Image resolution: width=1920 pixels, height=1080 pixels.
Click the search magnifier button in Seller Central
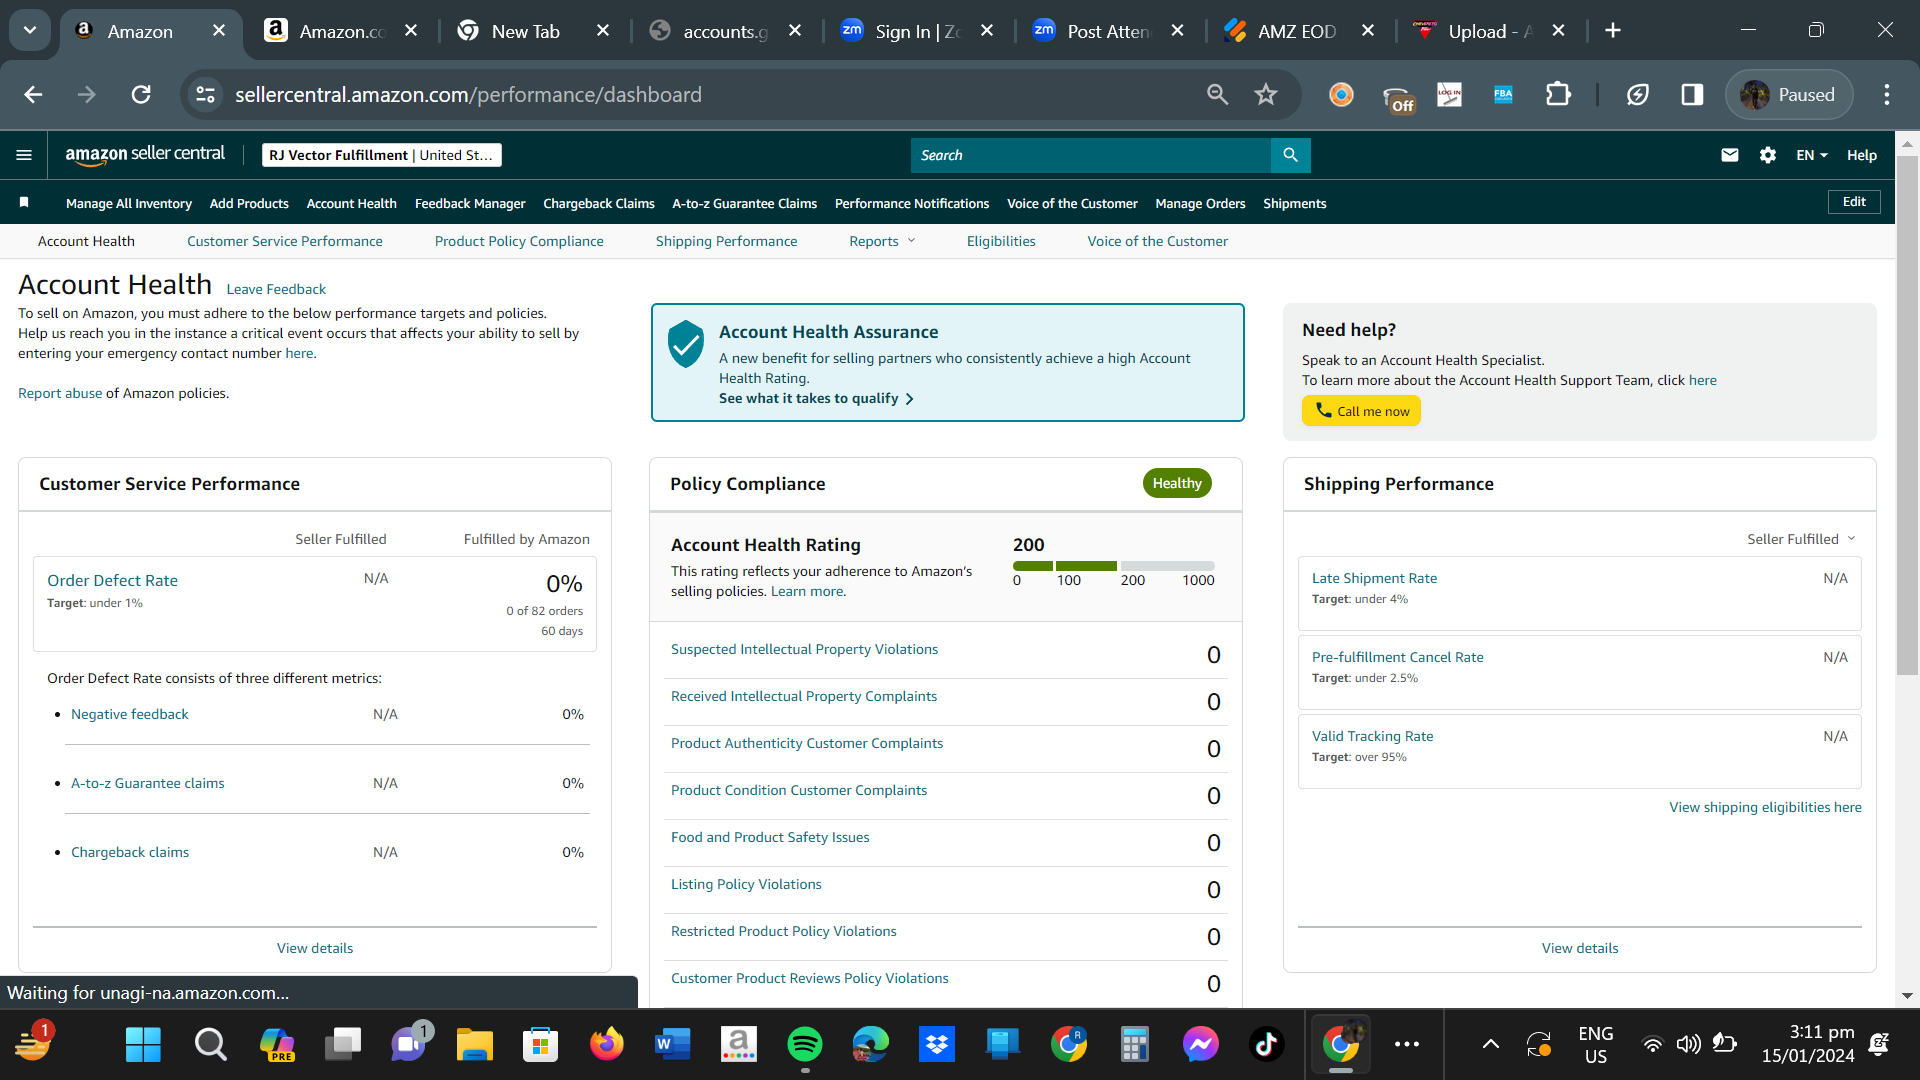pos(1290,155)
